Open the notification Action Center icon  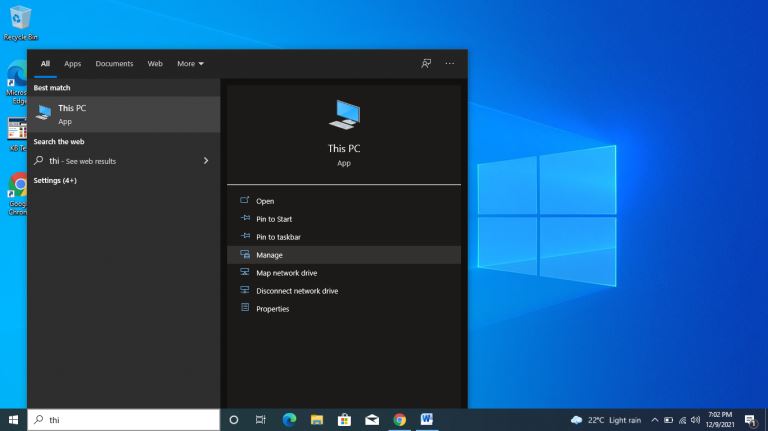[750, 420]
